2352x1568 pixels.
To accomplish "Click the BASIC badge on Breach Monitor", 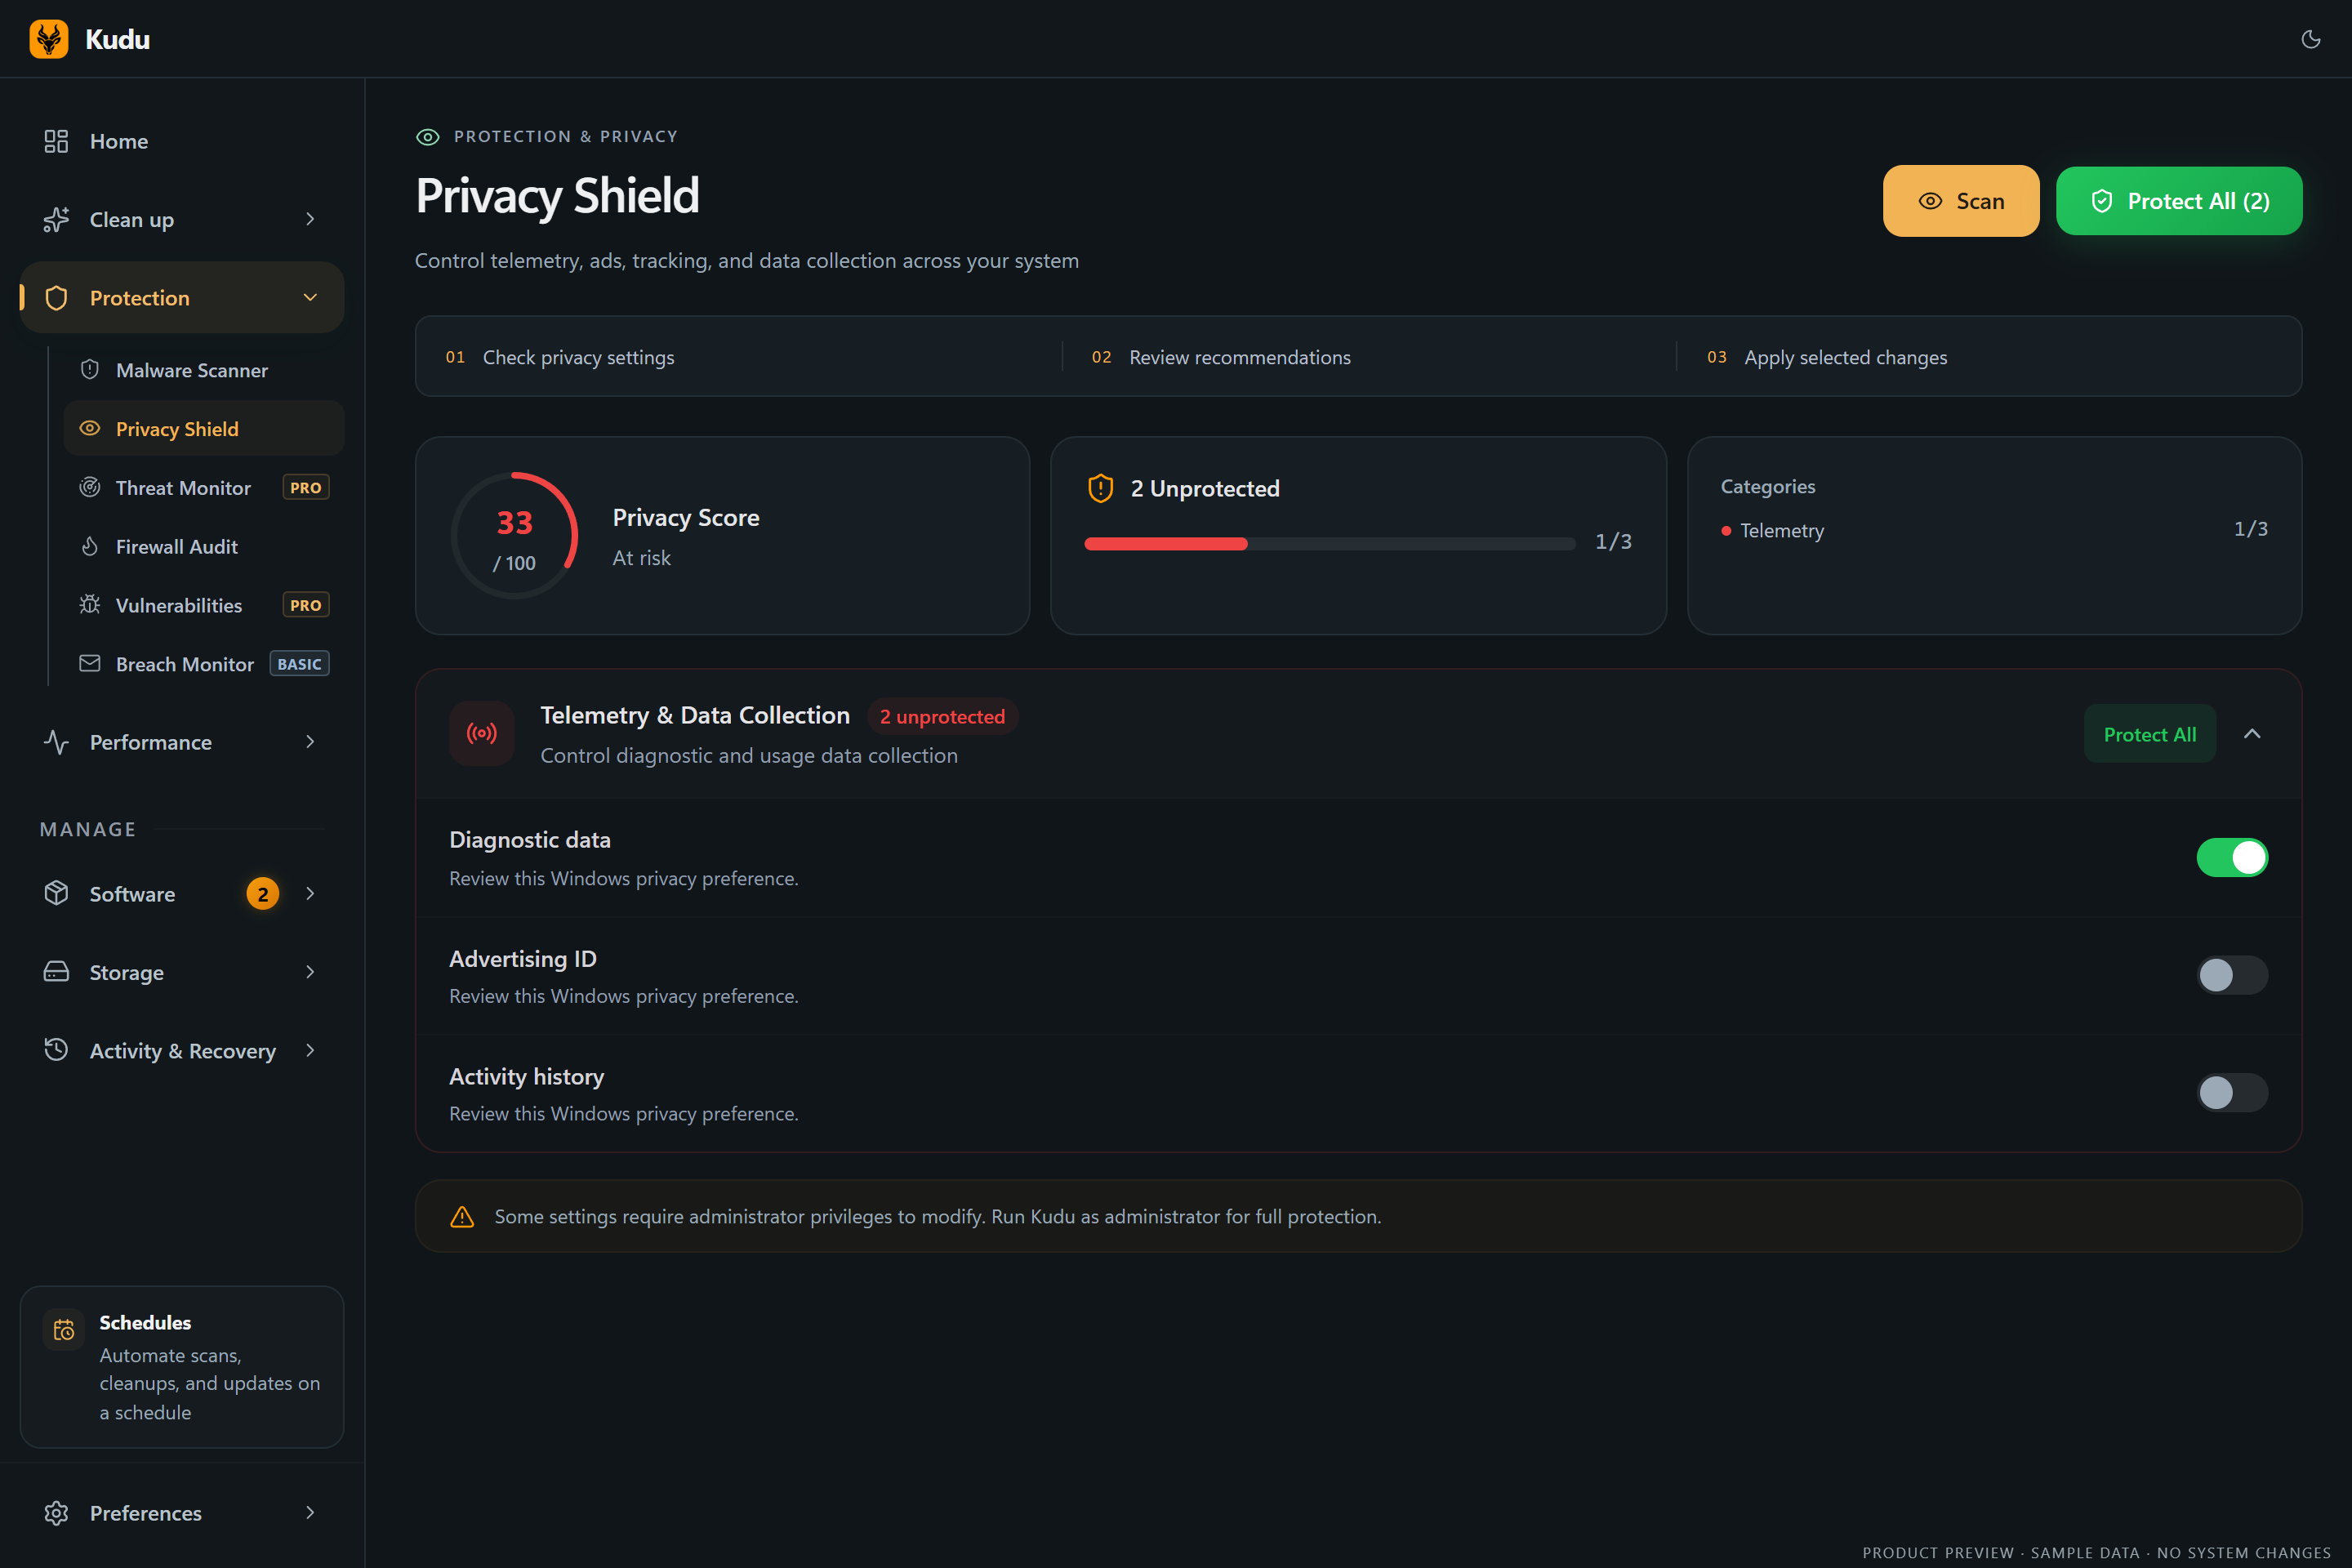I will pyautogui.click(x=299, y=664).
